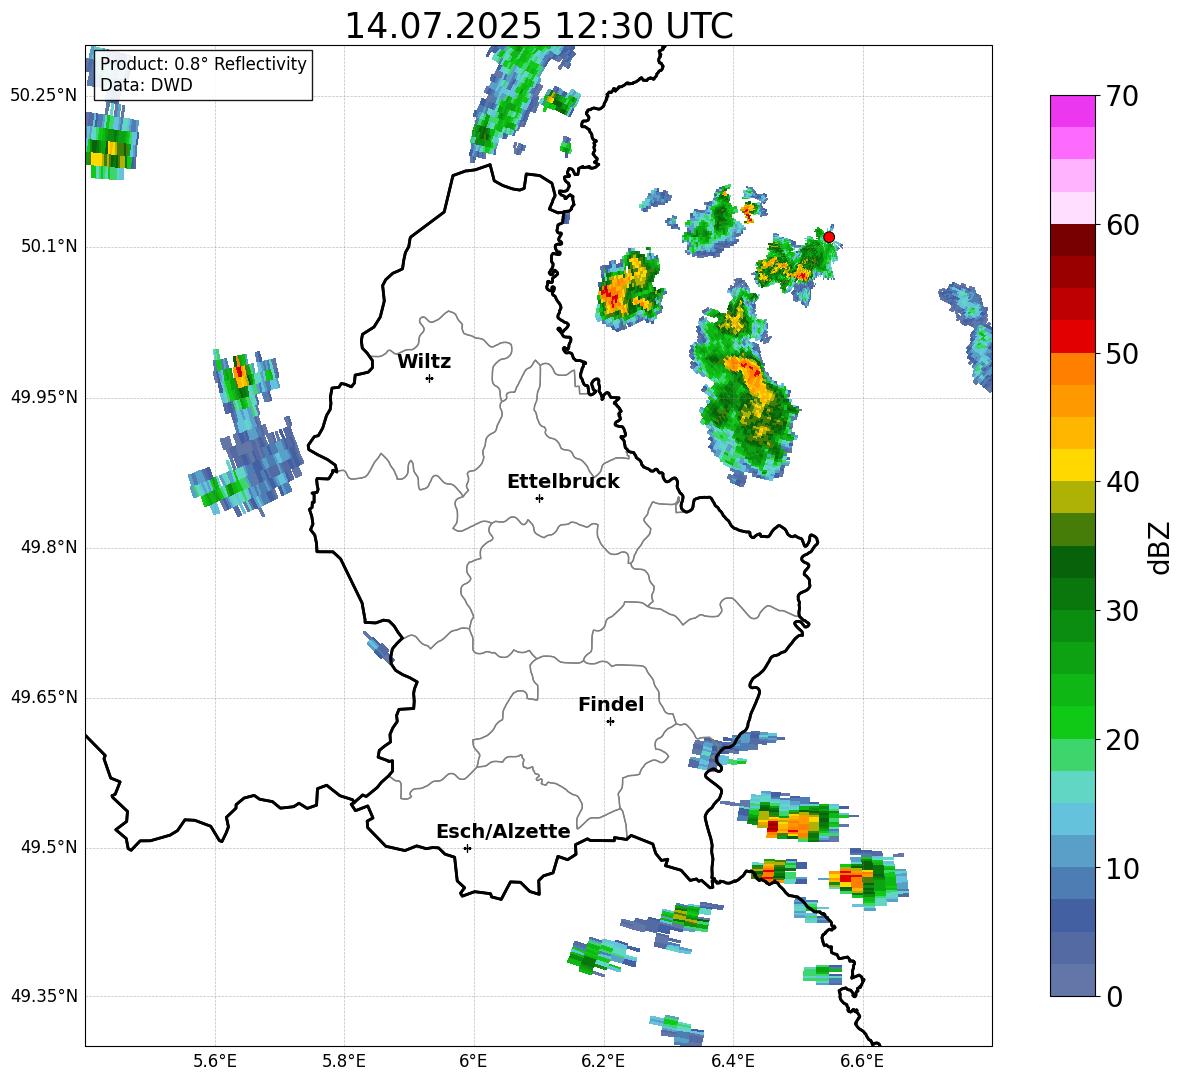Click the 6.4°E longitude tick label
The height and width of the screenshot is (1081, 1184).
click(x=732, y=1061)
